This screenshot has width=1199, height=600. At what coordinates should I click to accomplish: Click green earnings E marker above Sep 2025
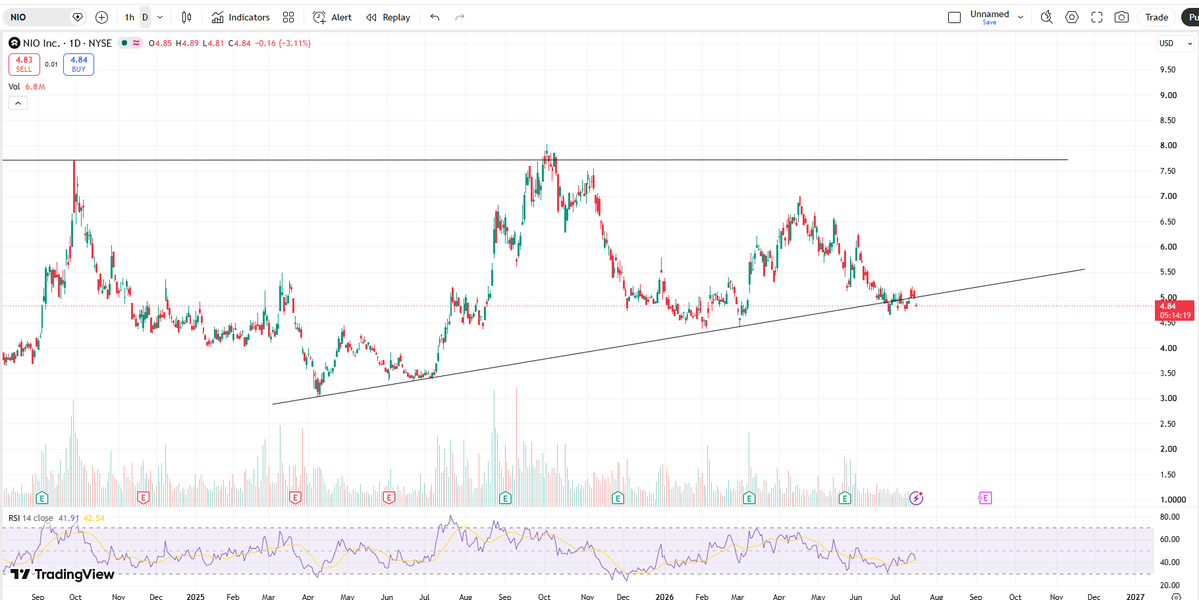pyautogui.click(x=505, y=498)
